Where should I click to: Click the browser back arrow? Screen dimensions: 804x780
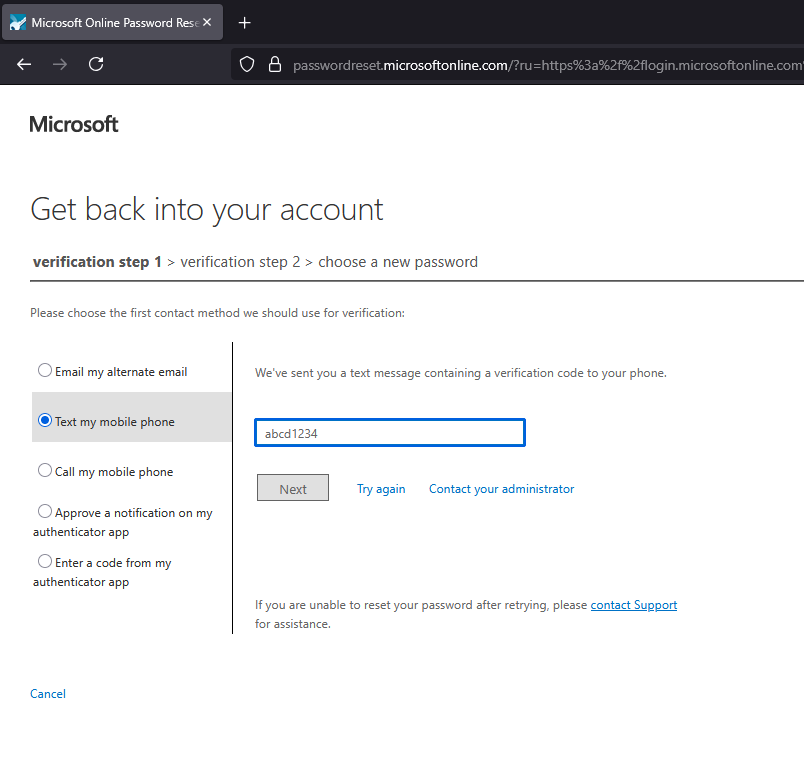coord(24,64)
